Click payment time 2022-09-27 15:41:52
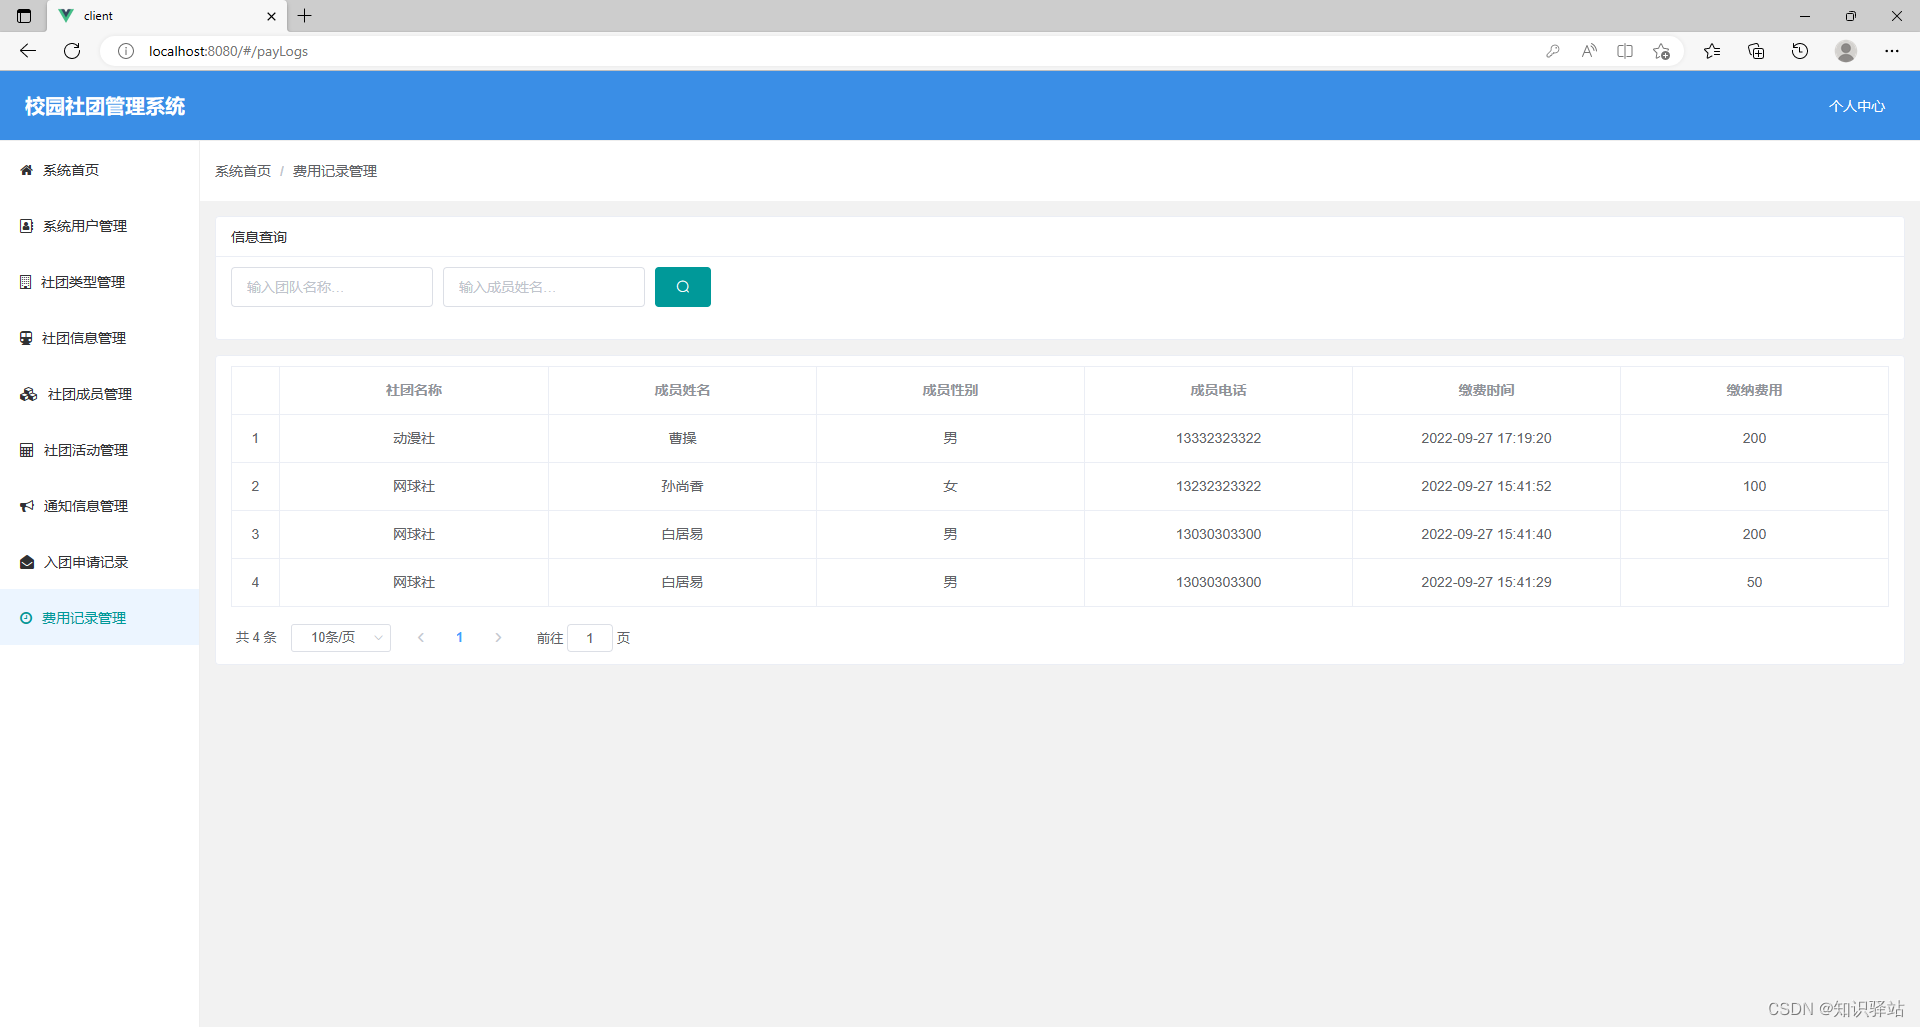This screenshot has width=1920, height=1027. pyautogui.click(x=1486, y=486)
